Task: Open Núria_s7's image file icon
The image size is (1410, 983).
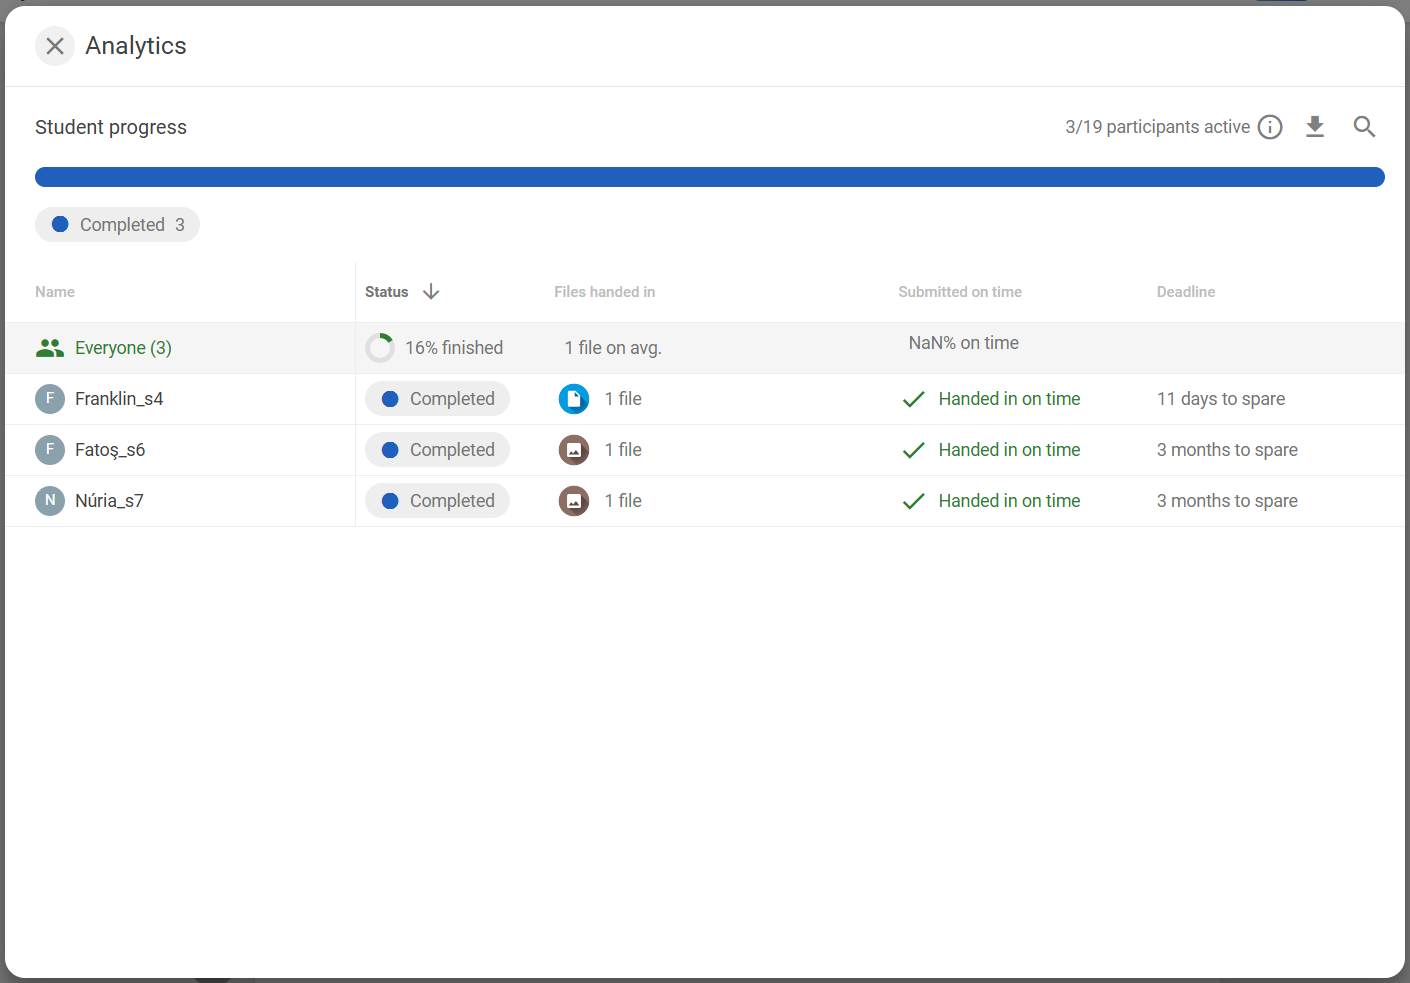Action: [574, 501]
